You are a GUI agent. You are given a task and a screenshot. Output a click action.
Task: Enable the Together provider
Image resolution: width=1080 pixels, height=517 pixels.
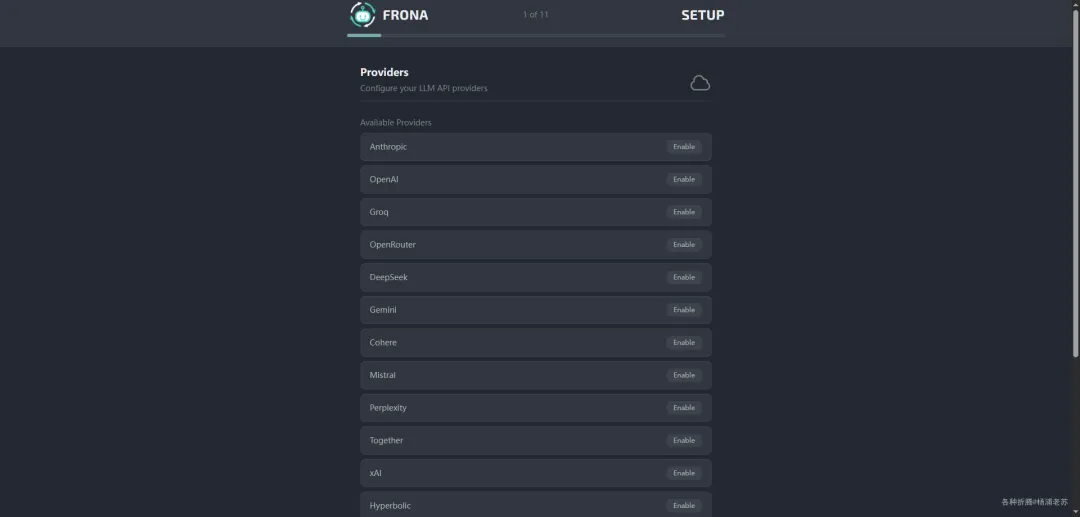(x=684, y=440)
